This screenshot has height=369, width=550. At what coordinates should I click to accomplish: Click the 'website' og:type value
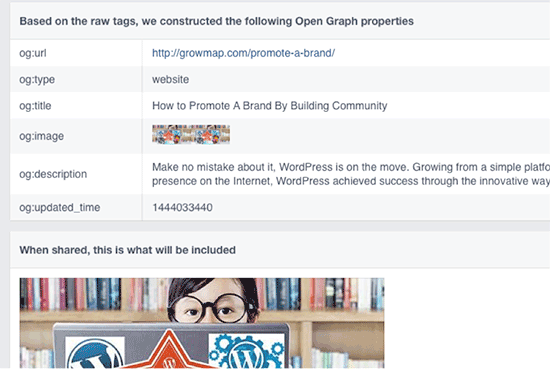pyautogui.click(x=170, y=79)
